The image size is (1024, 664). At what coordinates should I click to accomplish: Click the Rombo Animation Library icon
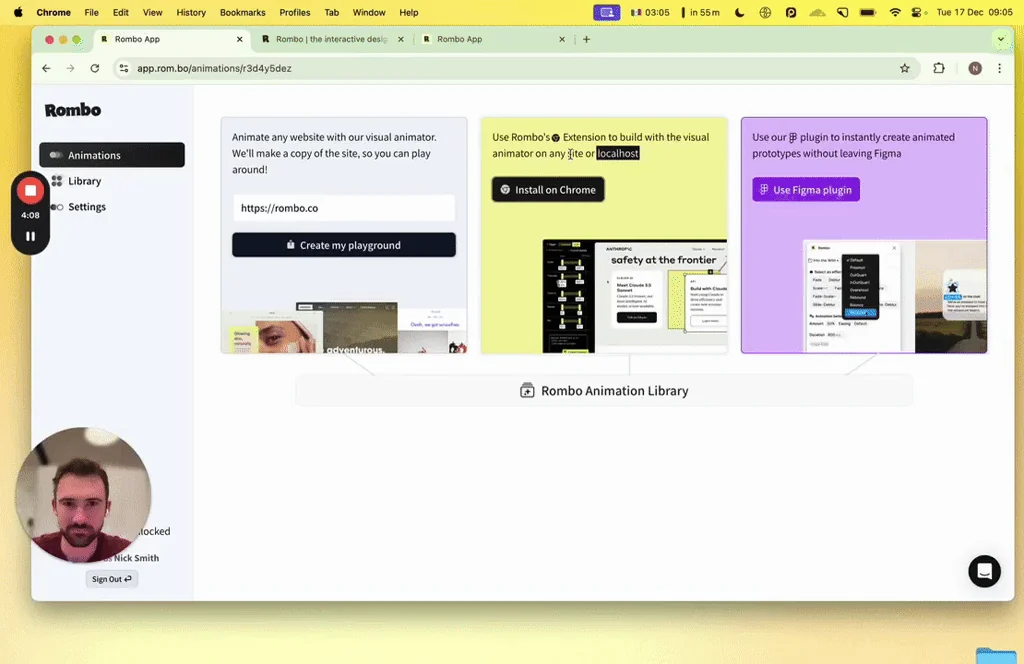[528, 390]
